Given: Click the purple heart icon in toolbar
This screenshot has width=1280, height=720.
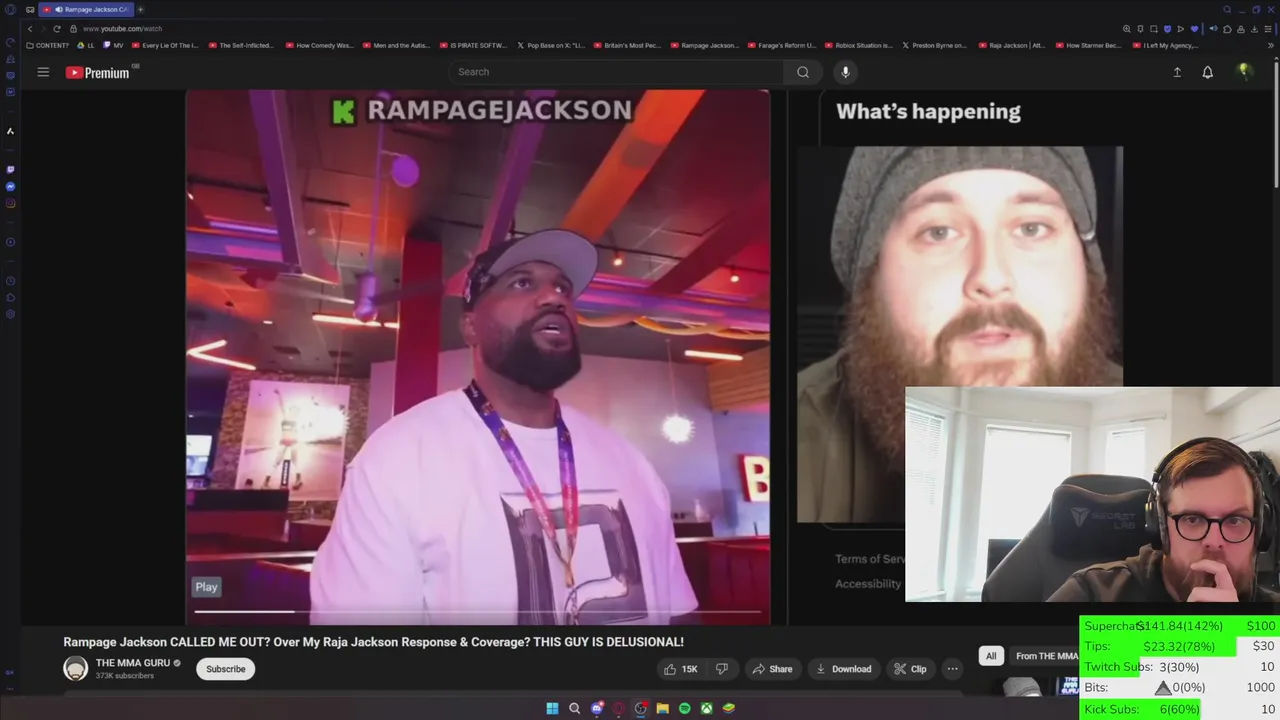Looking at the screenshot, I should tap(1194, 29).
